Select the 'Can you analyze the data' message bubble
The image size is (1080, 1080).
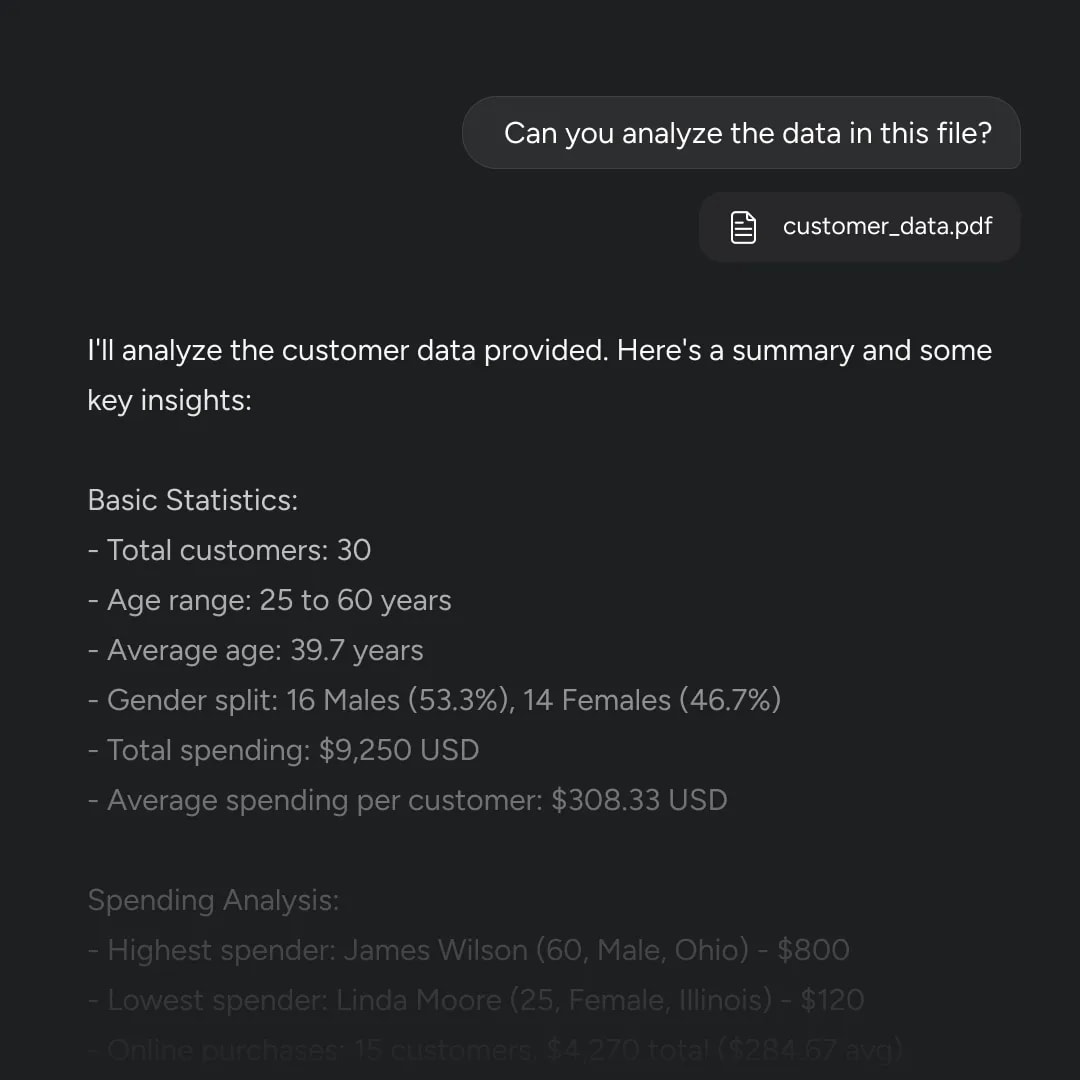tap(741, 133)
